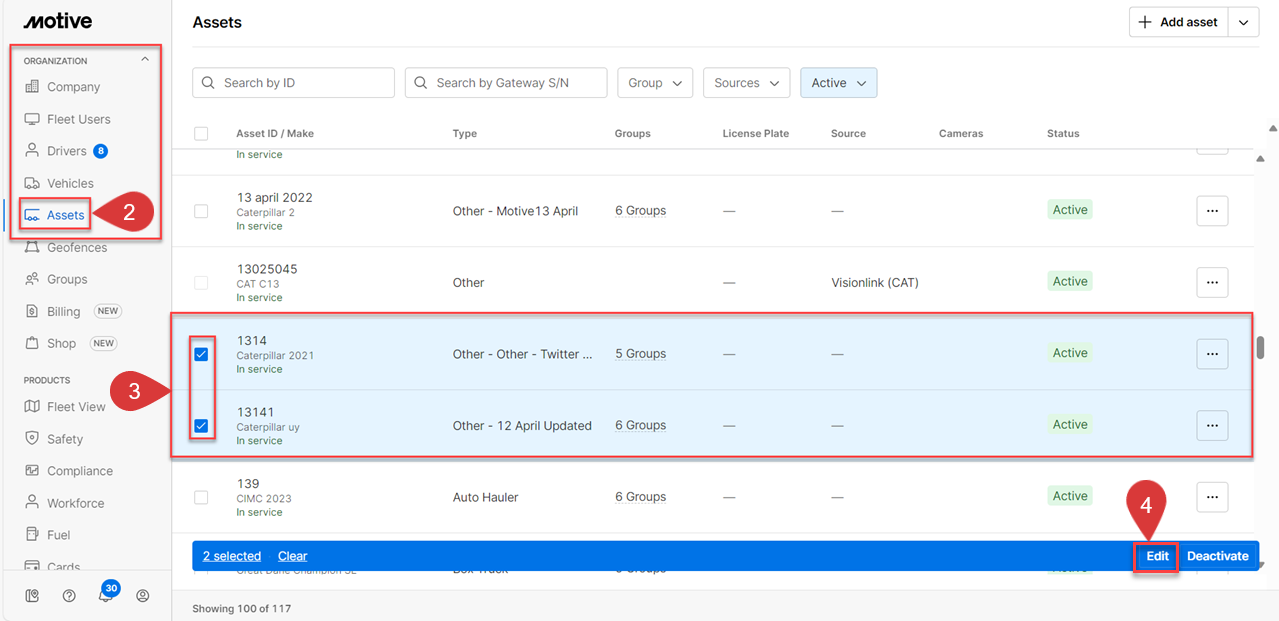1279x621 pixels.
Task: Click the notifications bell icon
Action: click(105, 596)
